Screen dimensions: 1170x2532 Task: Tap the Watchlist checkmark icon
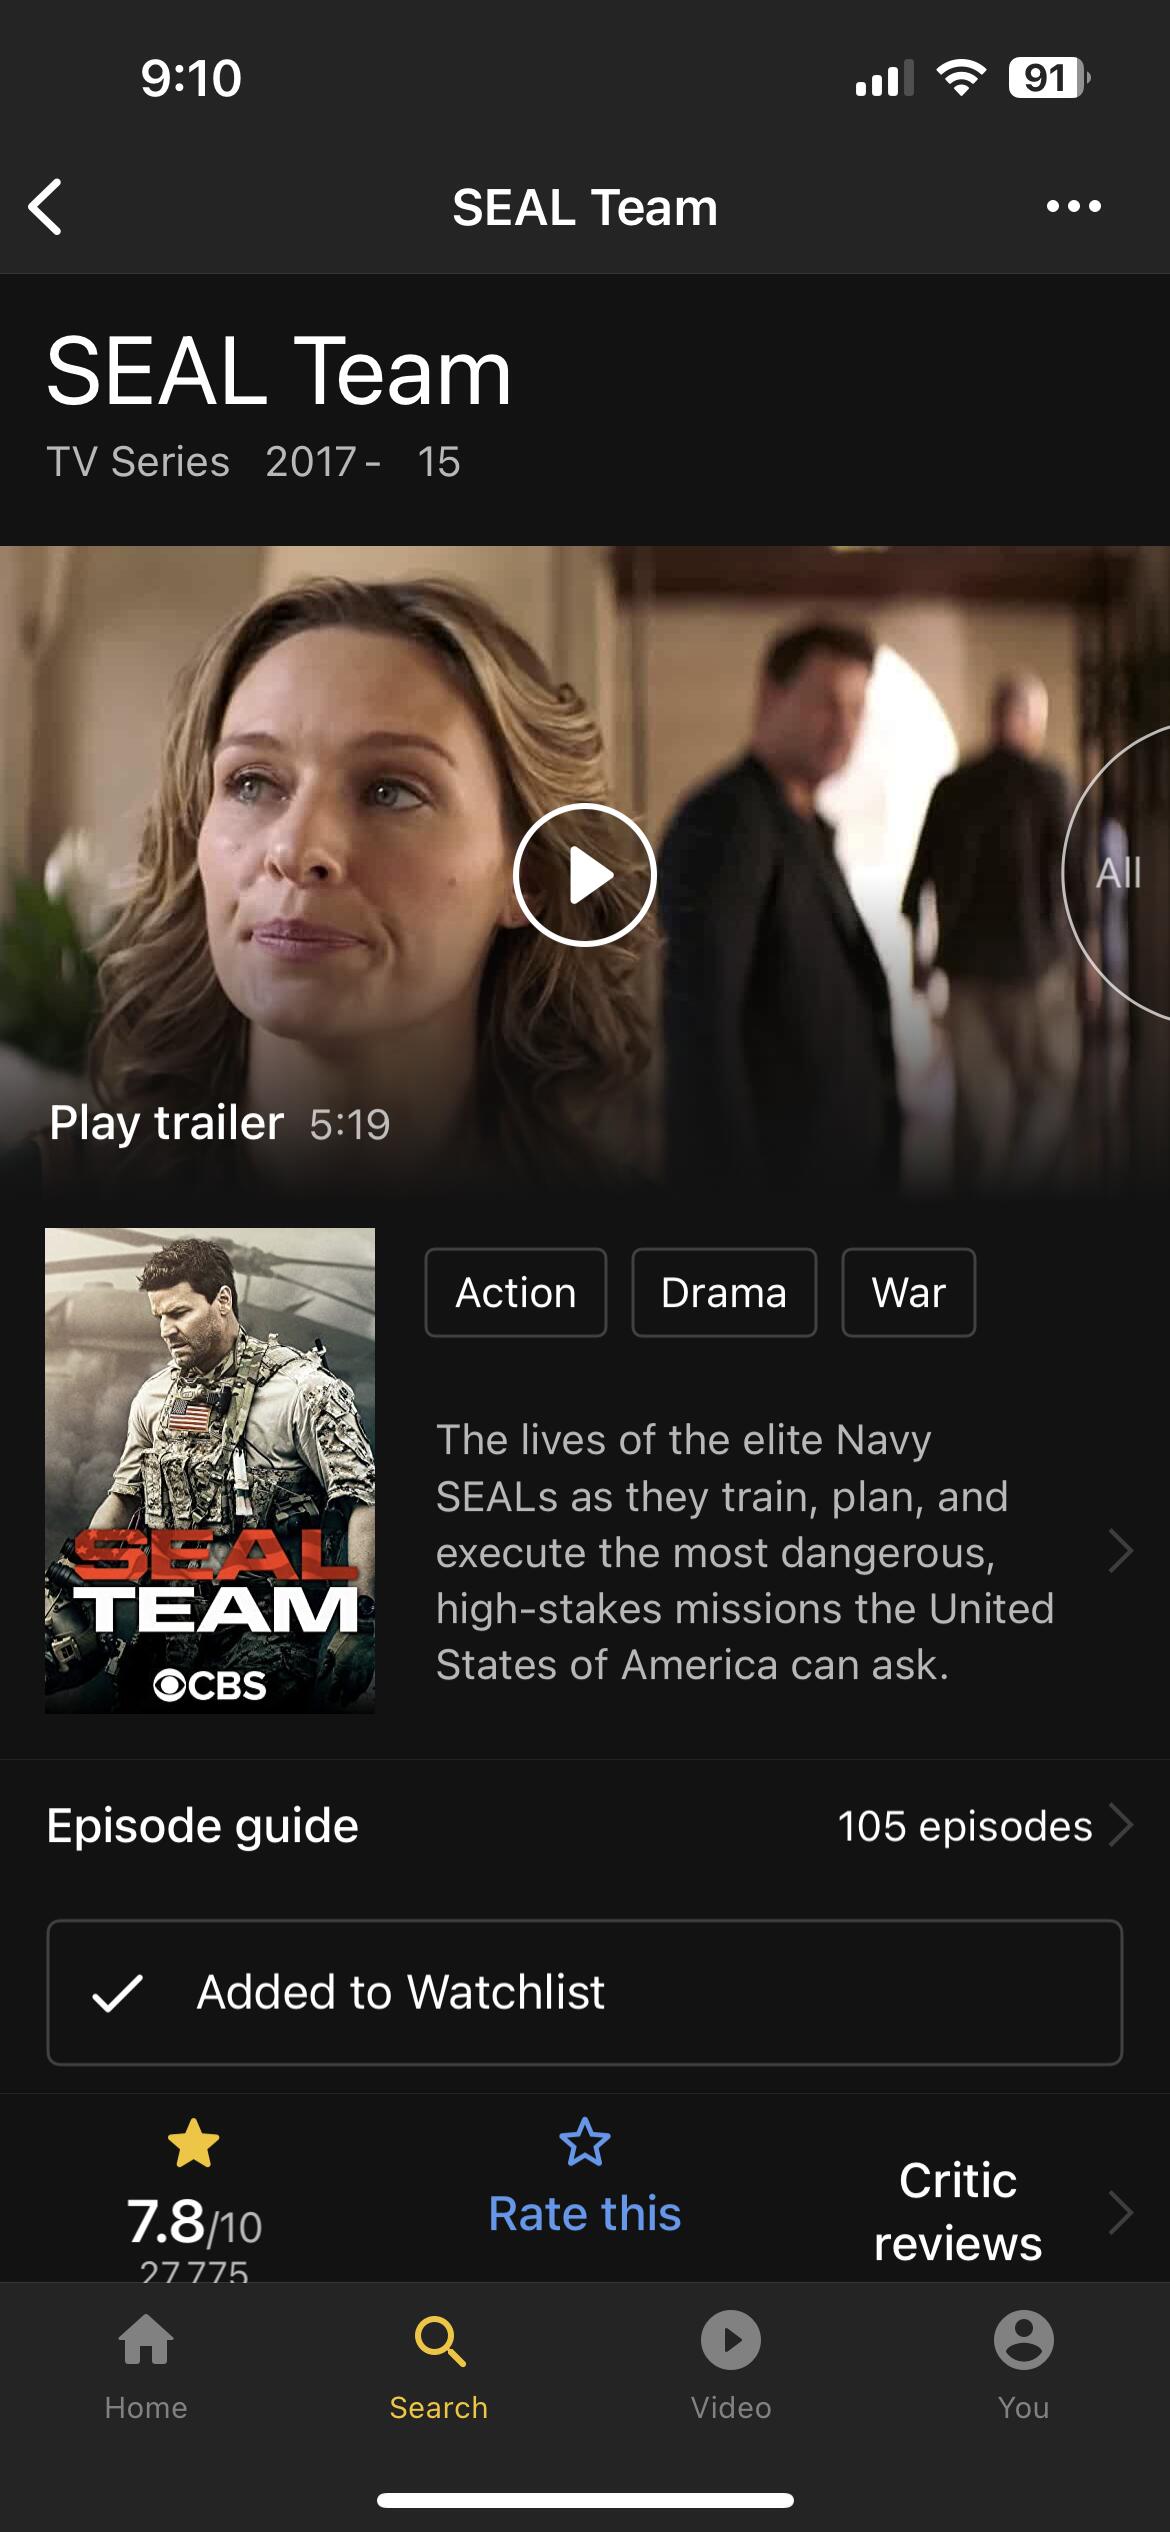point(117,1993)
